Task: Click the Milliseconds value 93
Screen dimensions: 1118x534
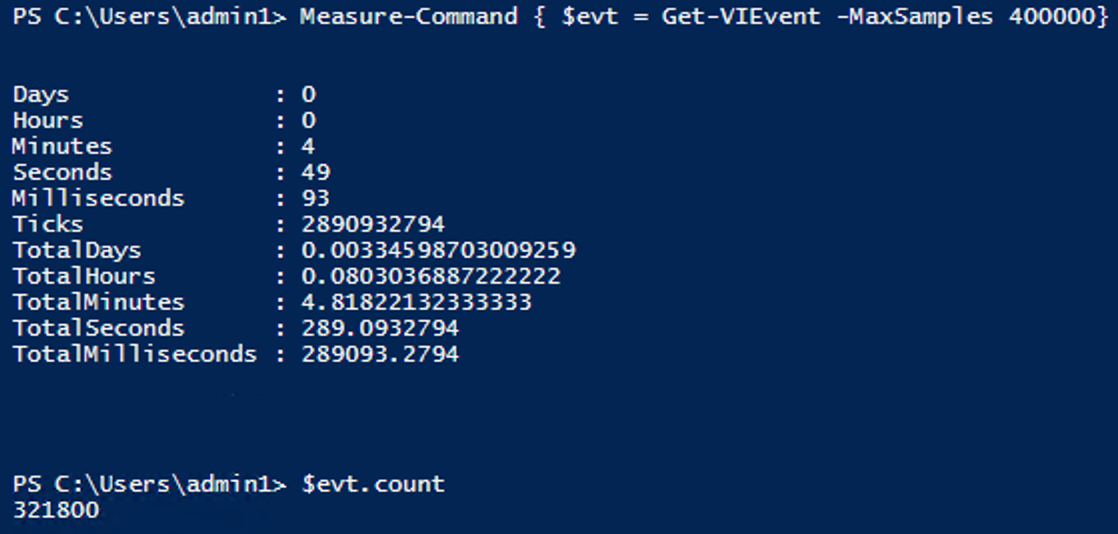Action: click(316, 199)
